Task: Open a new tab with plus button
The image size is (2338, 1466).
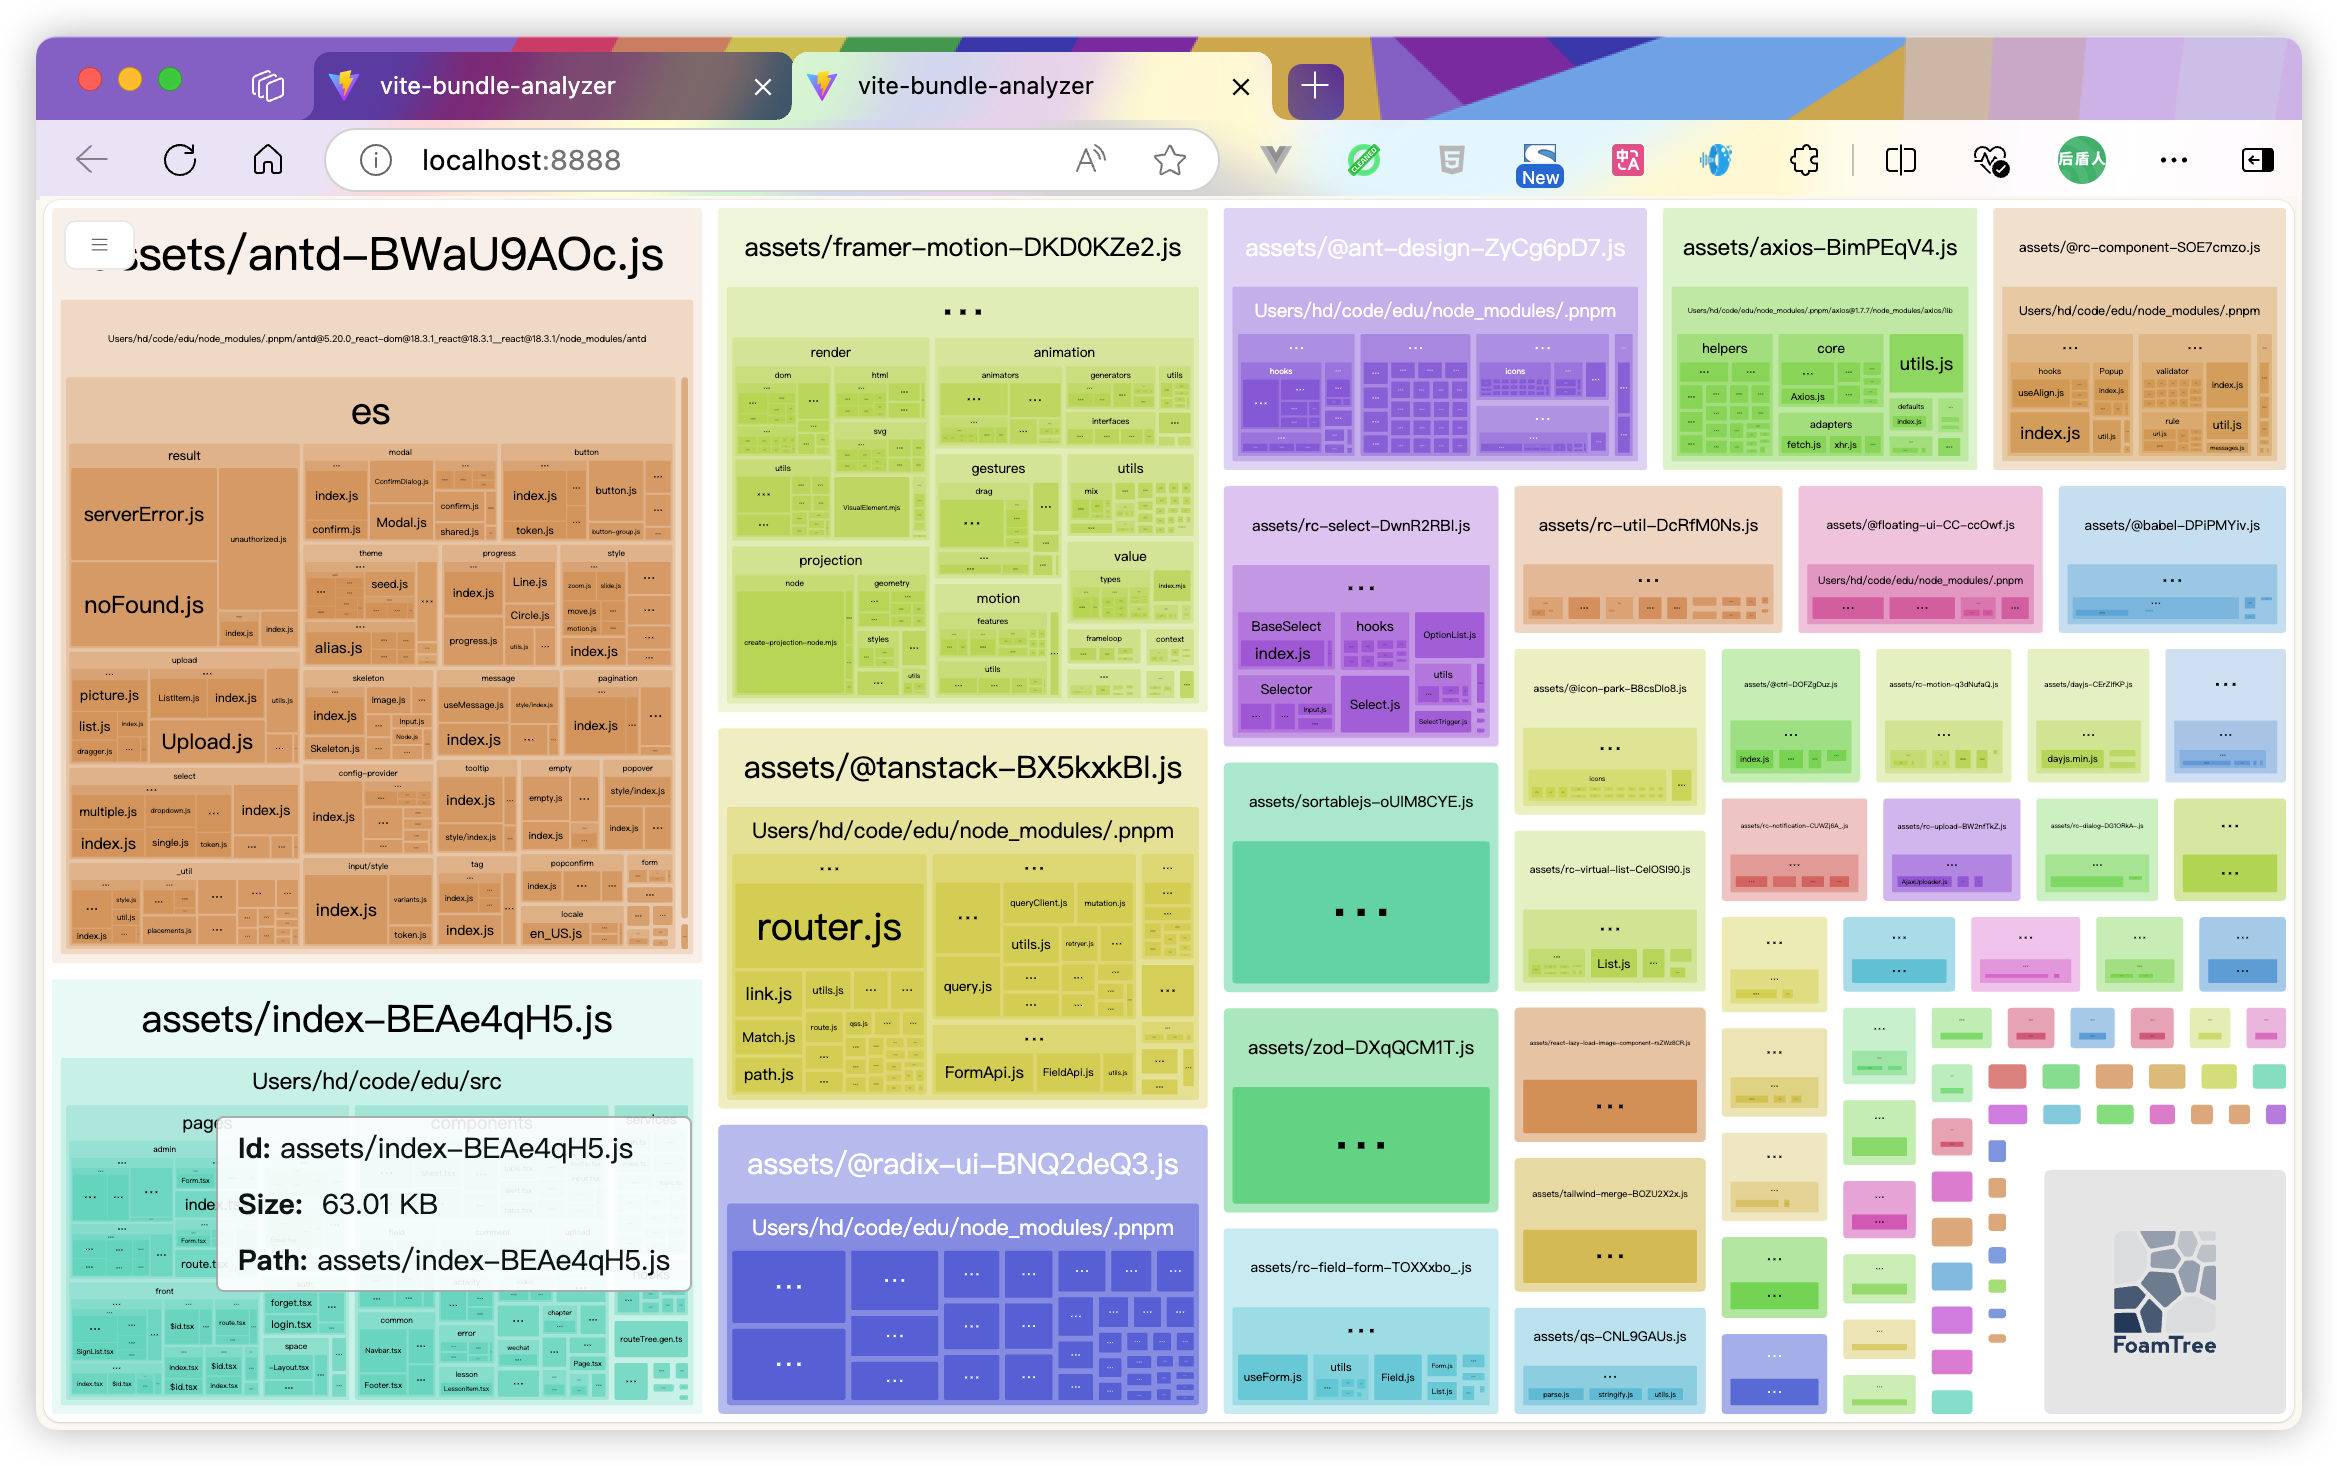Action: 1315,87
